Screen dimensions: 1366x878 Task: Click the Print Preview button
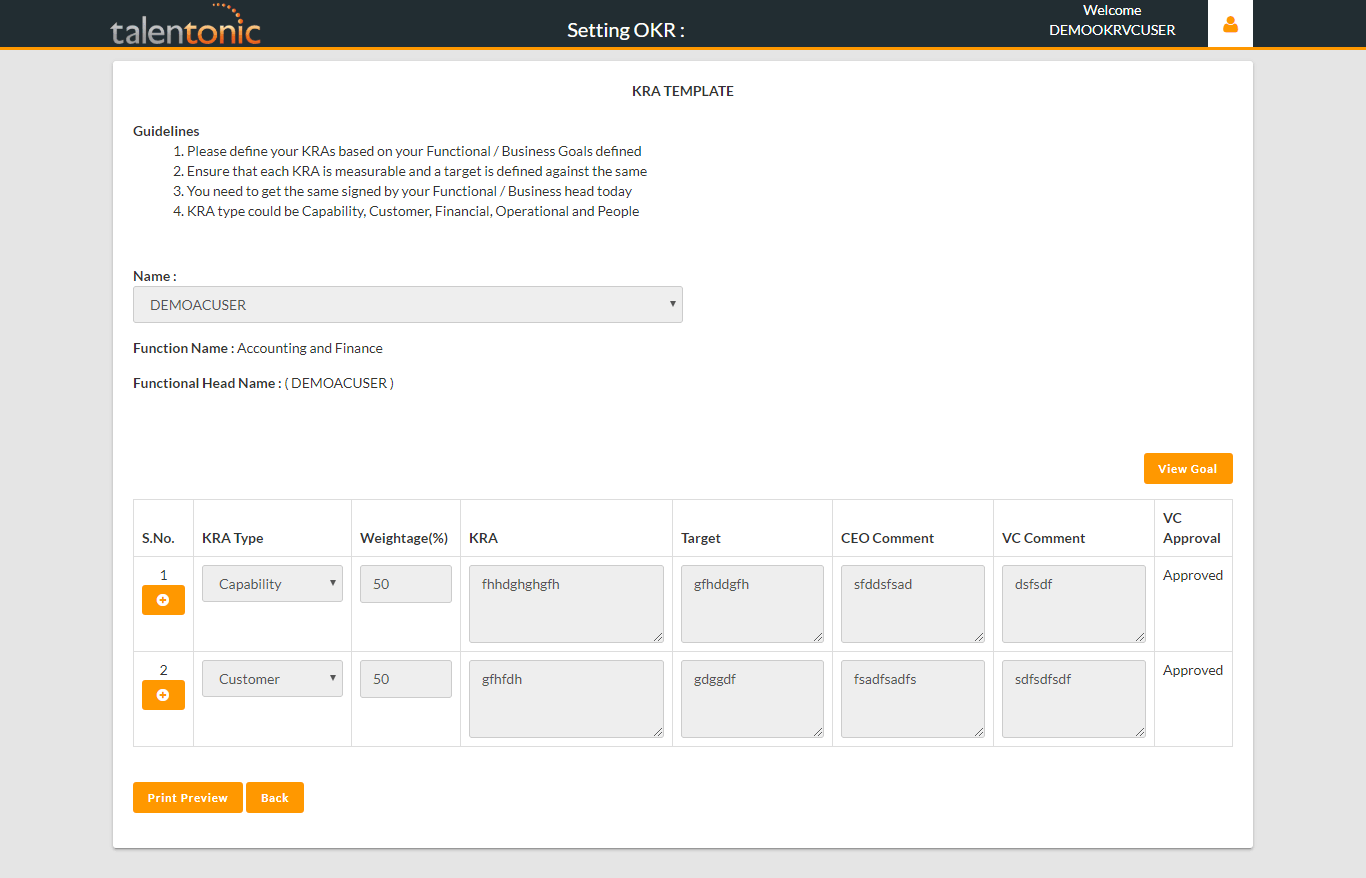coord(188,798)
